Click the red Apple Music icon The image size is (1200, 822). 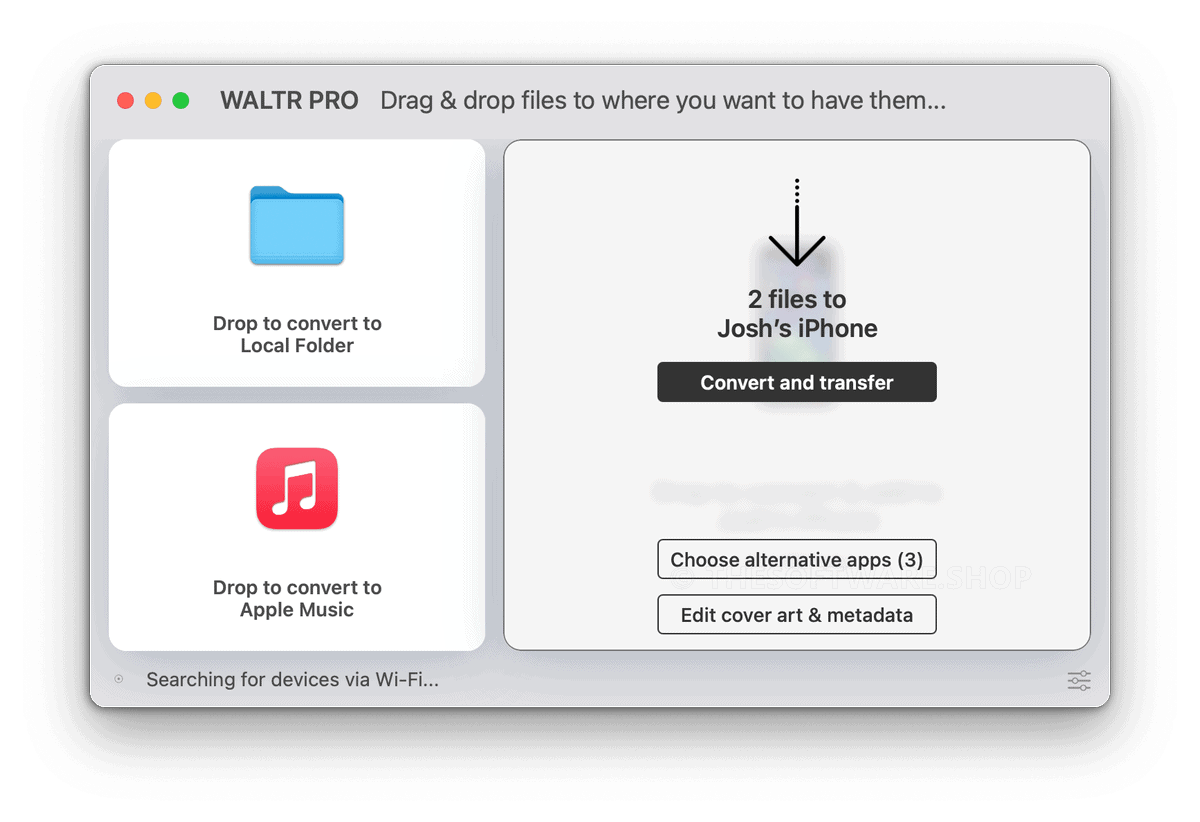pos(297,488)
